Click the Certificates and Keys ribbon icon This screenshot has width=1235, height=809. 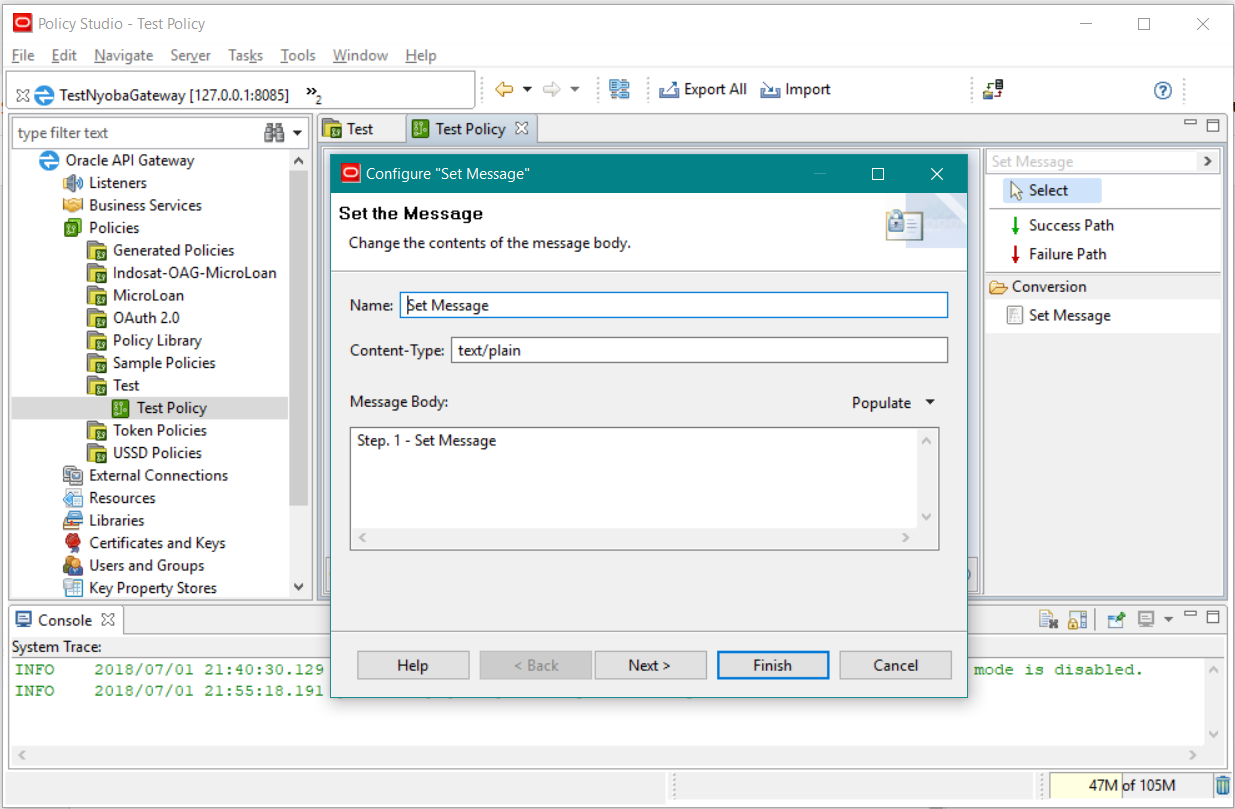(73, 543)
